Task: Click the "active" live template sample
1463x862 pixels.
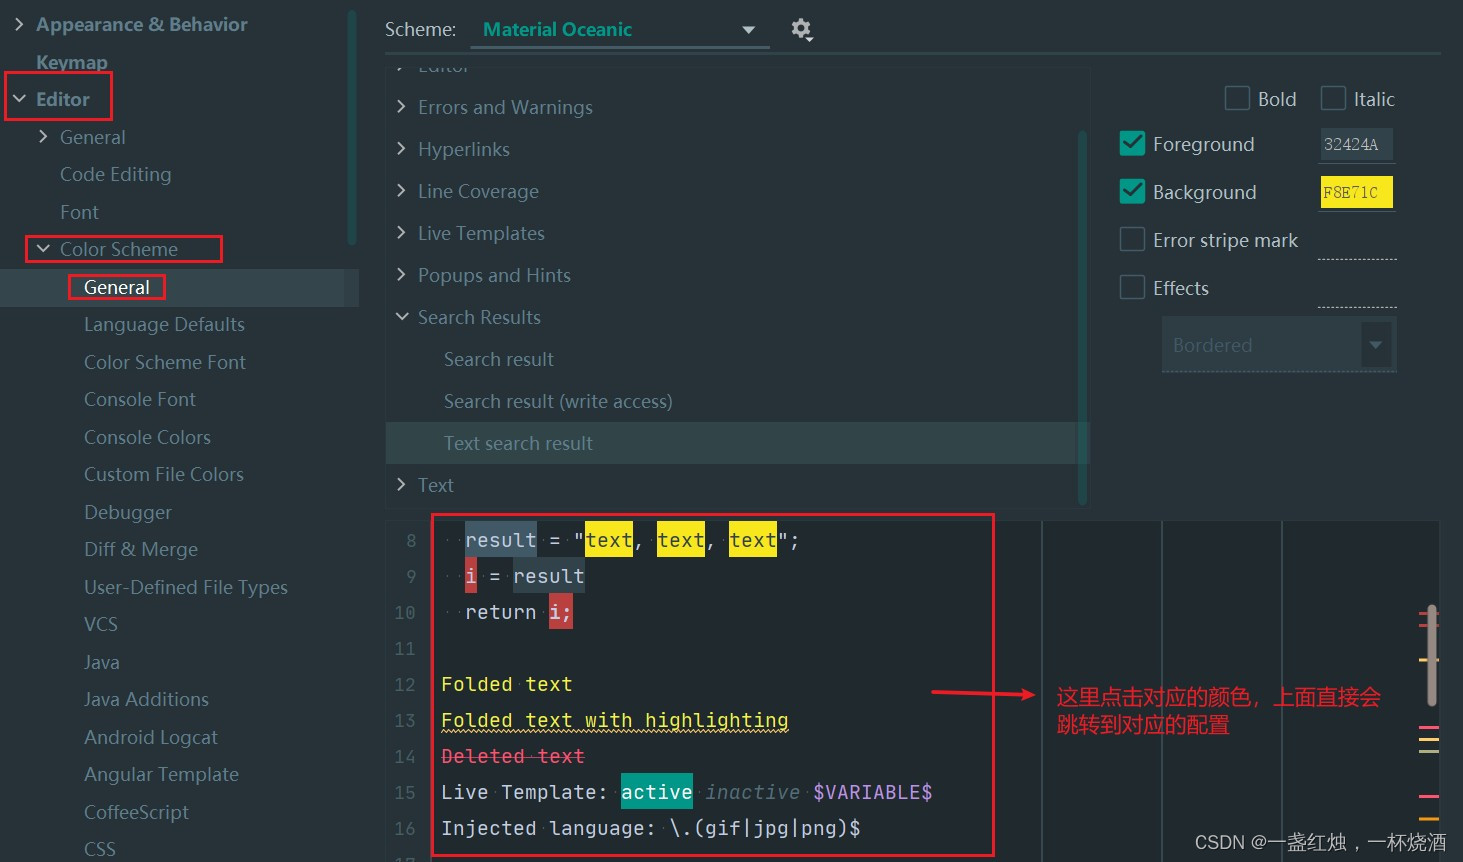Action: click(657, 792)
